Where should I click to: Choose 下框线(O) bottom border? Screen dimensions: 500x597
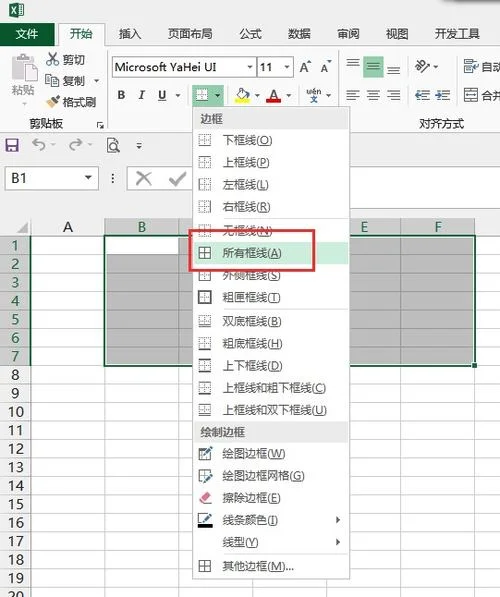click(x=271, y=140)
